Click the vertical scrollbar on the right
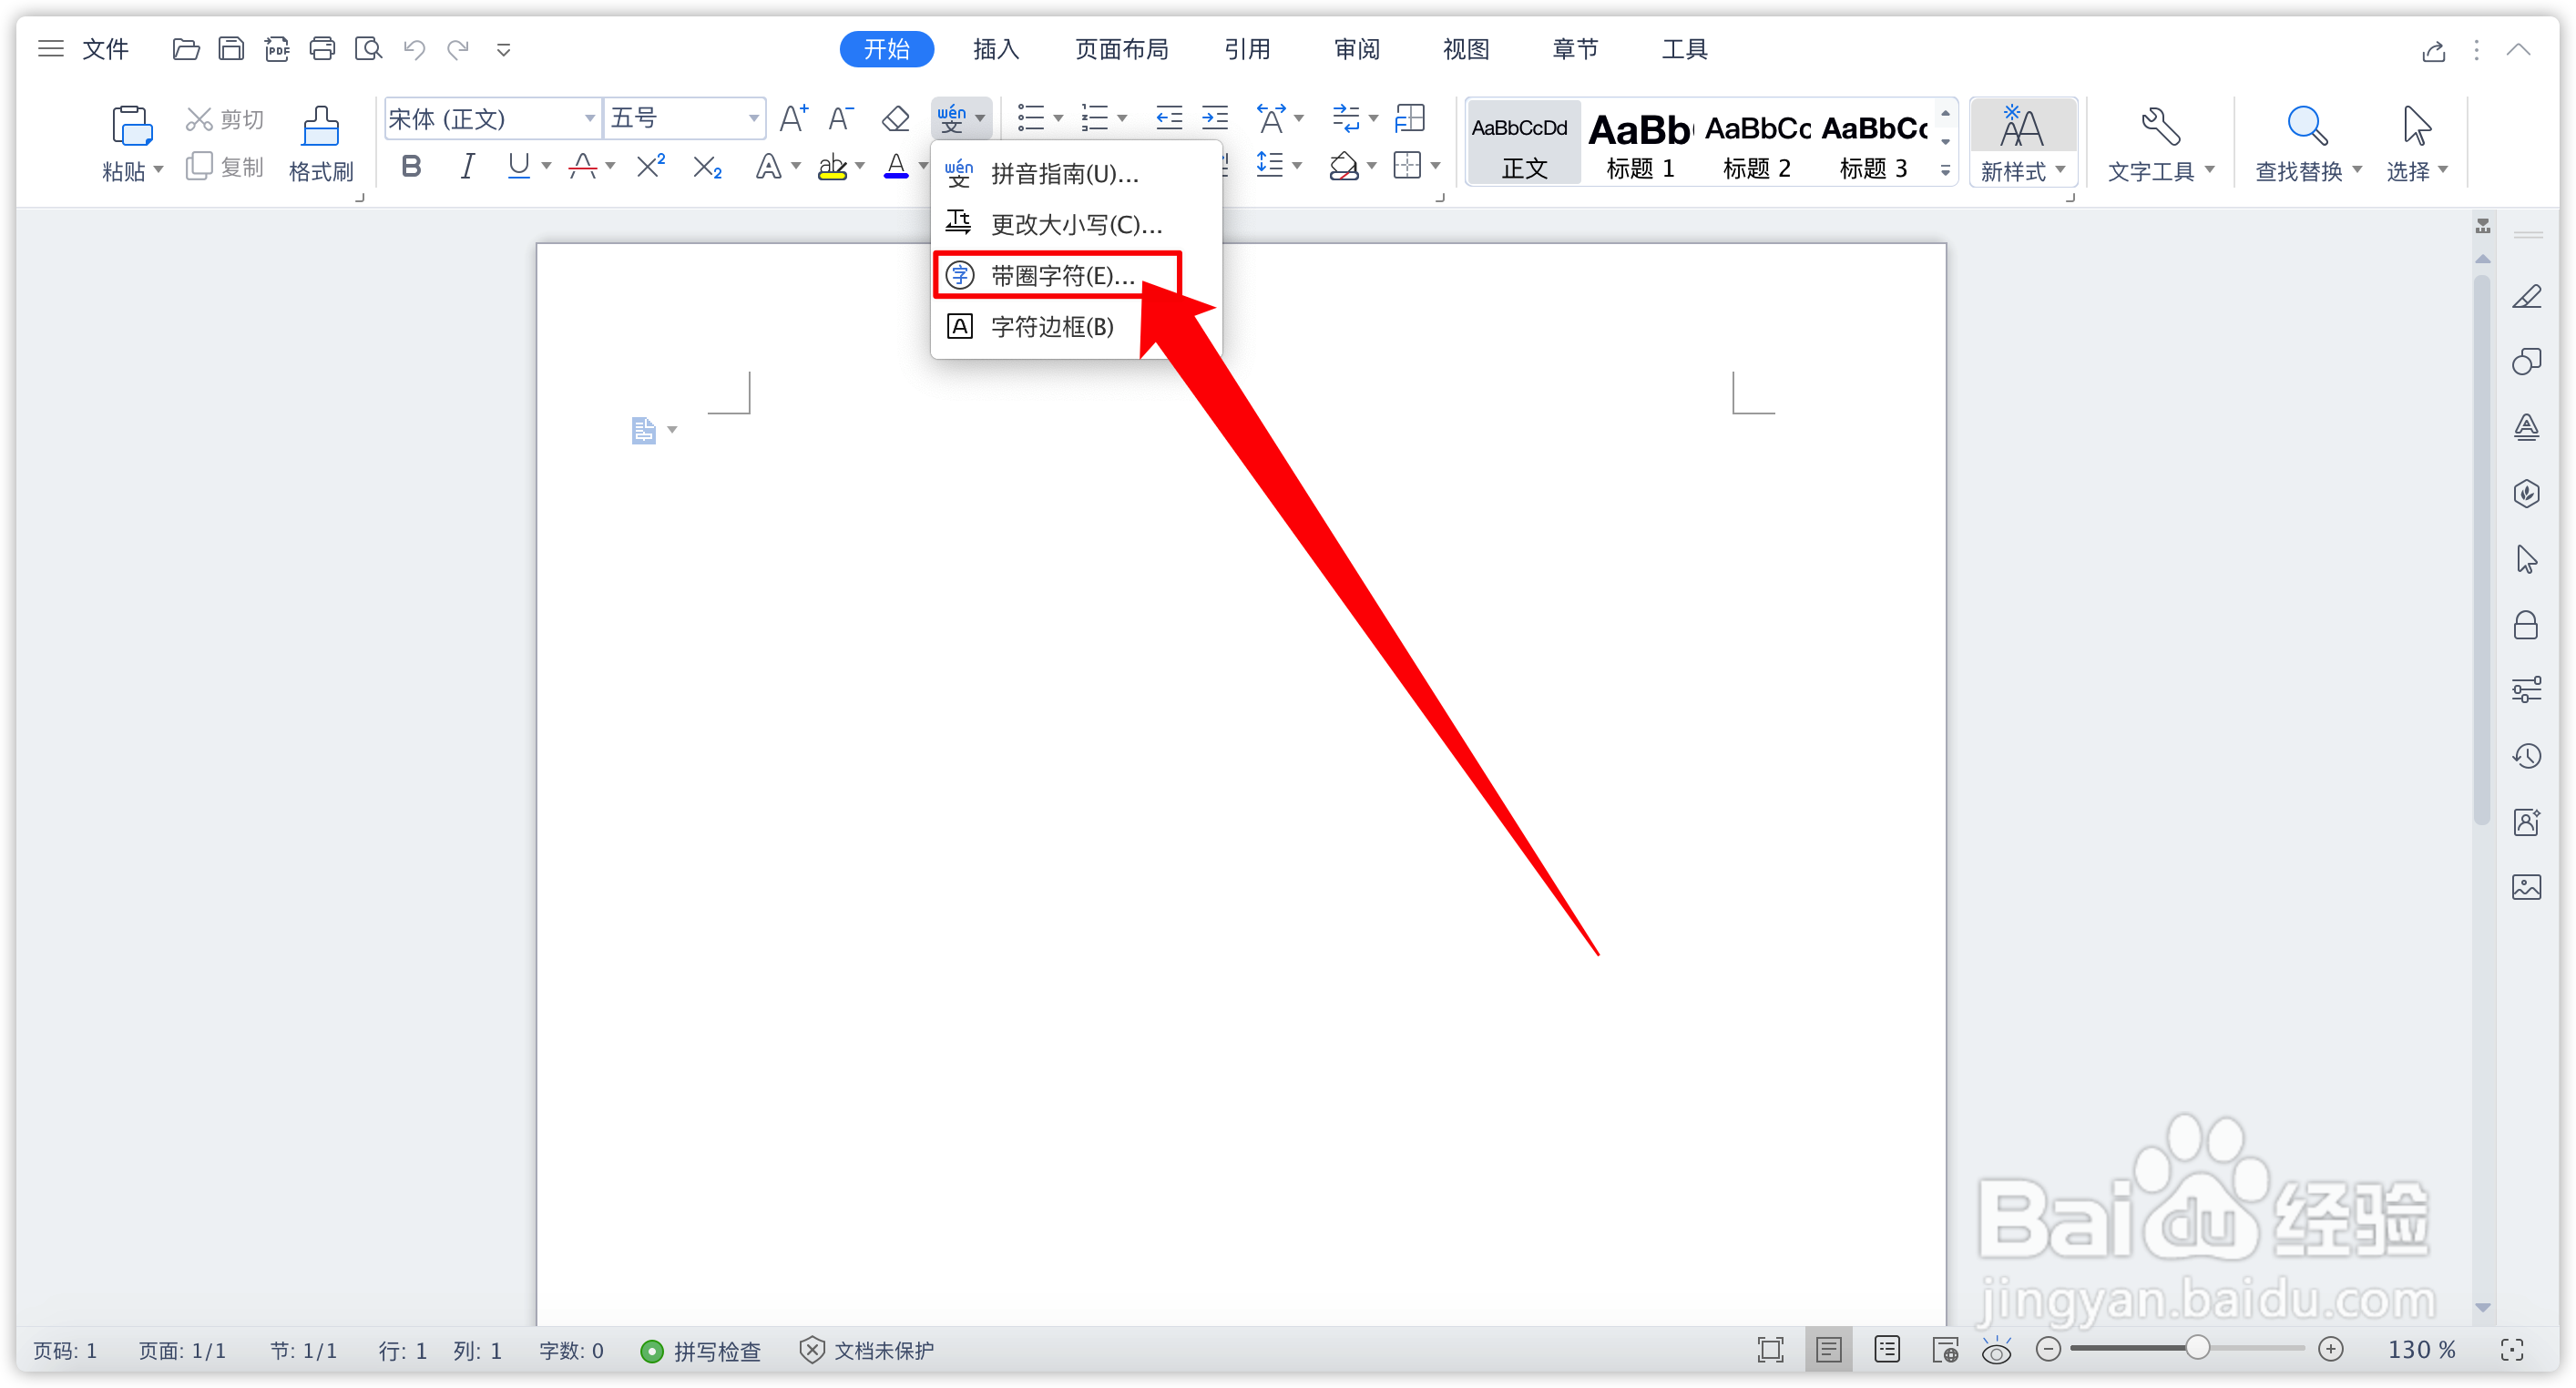The height and width of the screenshot is (1388, 2576). tap(2482, 550)
